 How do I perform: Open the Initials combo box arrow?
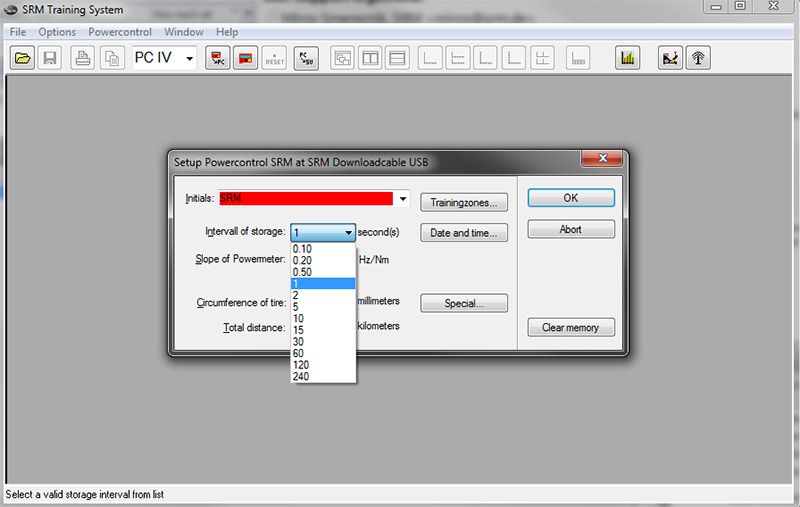click(403, 199)
